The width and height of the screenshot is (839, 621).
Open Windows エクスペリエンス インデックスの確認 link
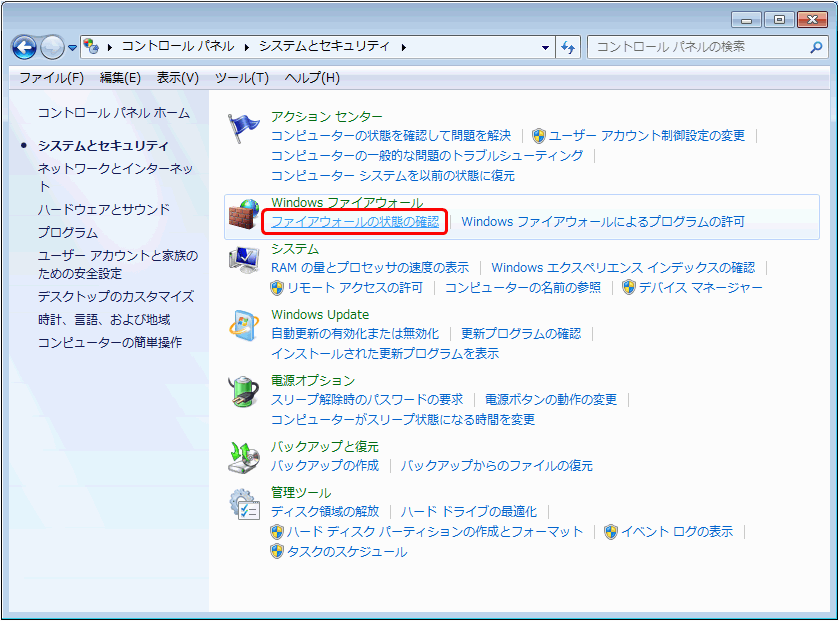click(623, 268)
